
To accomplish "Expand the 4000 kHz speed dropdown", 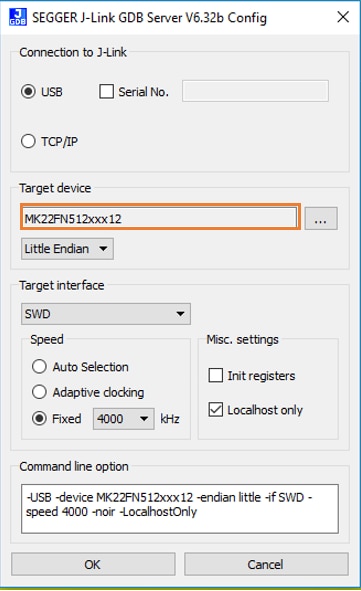I will point(124,419).
